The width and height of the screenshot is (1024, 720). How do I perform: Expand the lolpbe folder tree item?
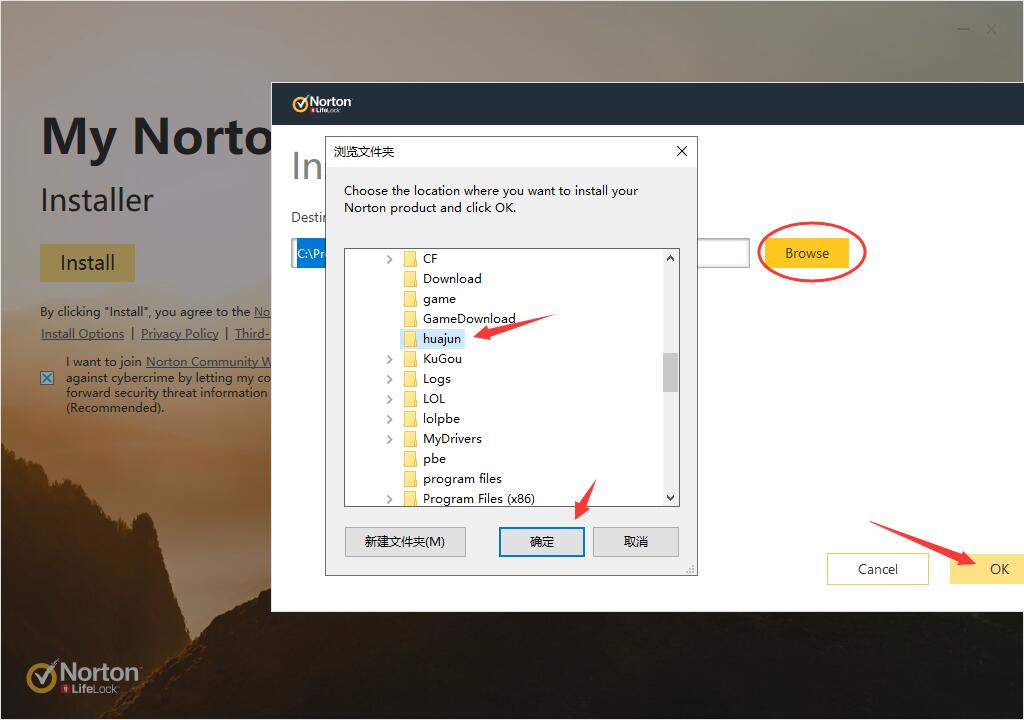tap(389, 418)
